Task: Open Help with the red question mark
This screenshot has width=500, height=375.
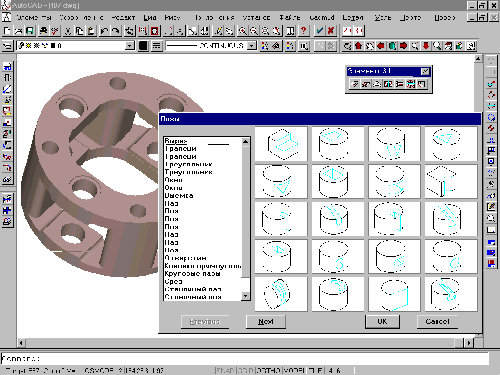Action: (x=303, y=31)
